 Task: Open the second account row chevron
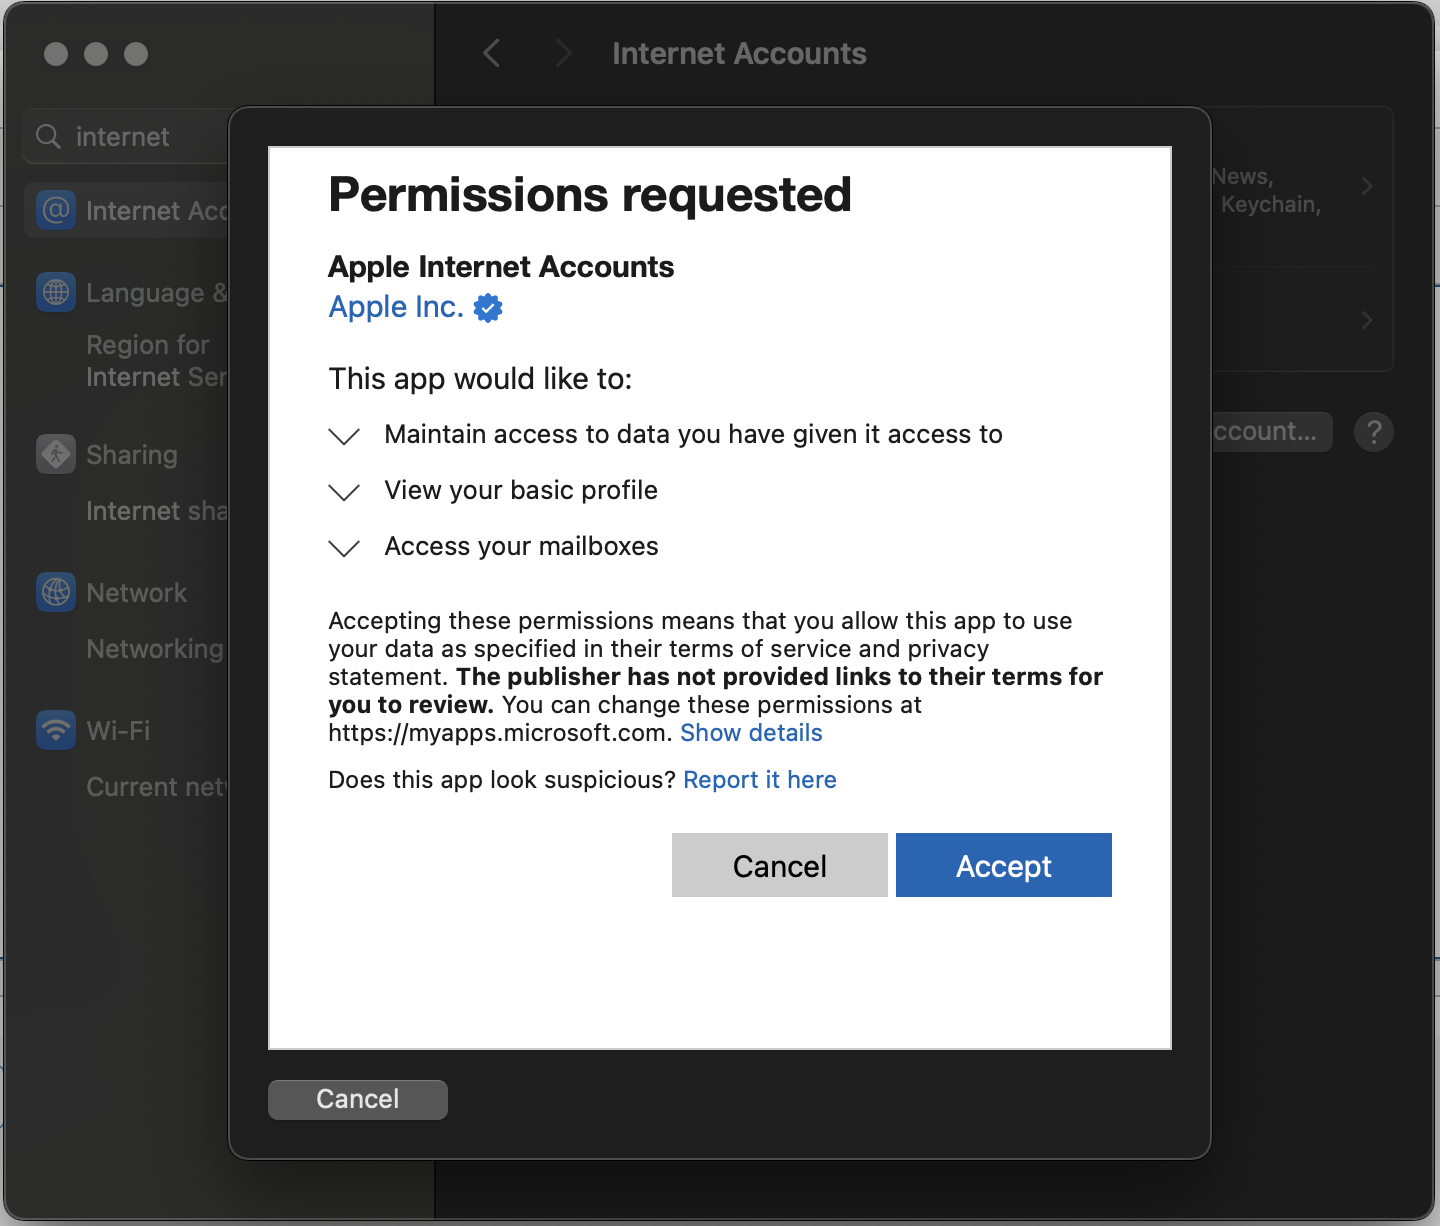(1367, 320)
